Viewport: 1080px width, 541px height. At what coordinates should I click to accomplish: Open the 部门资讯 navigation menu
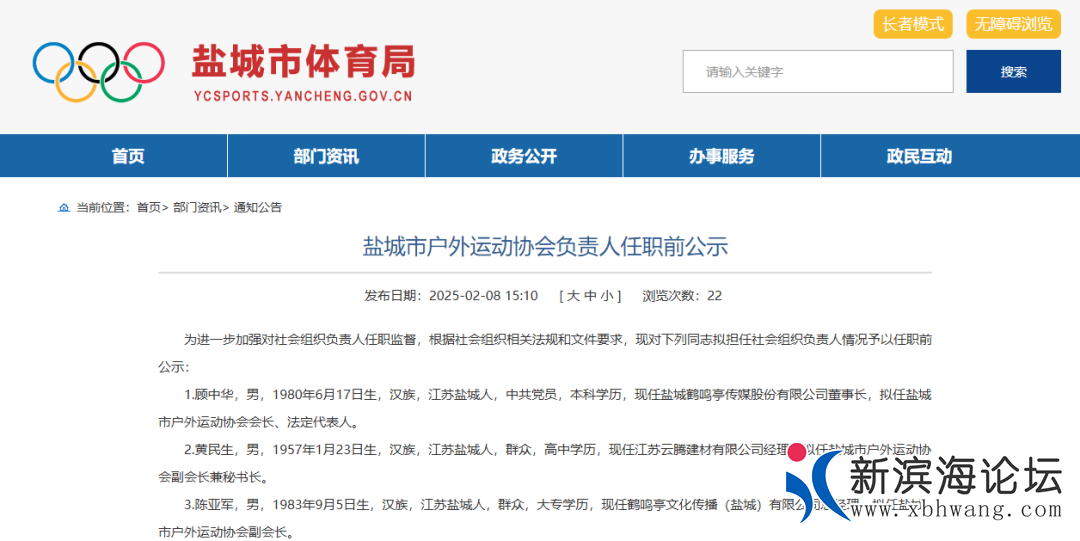326,156
